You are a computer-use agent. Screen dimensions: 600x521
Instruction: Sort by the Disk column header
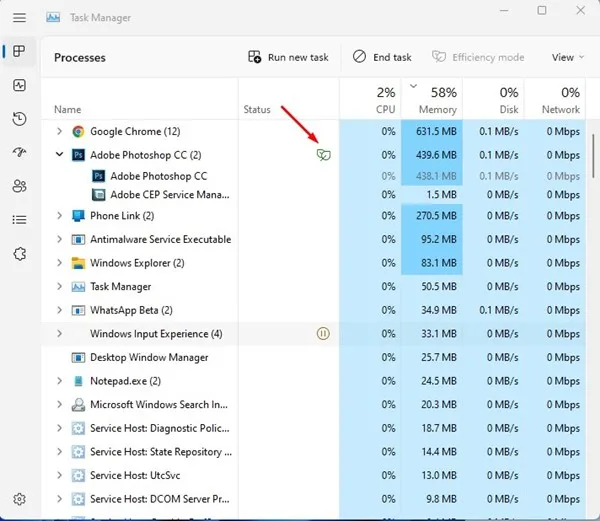(x=493, y=99)
